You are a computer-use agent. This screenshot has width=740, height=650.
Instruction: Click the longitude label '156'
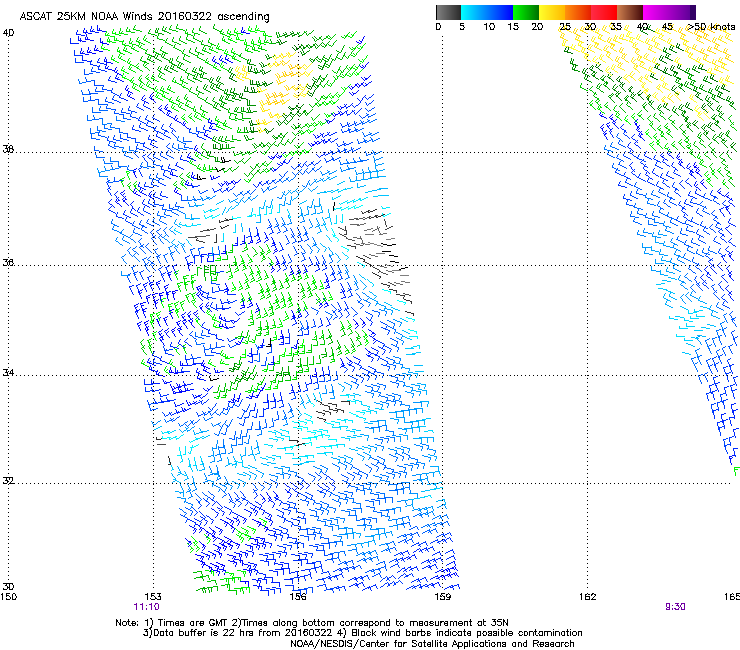click(x=298, y=597)
